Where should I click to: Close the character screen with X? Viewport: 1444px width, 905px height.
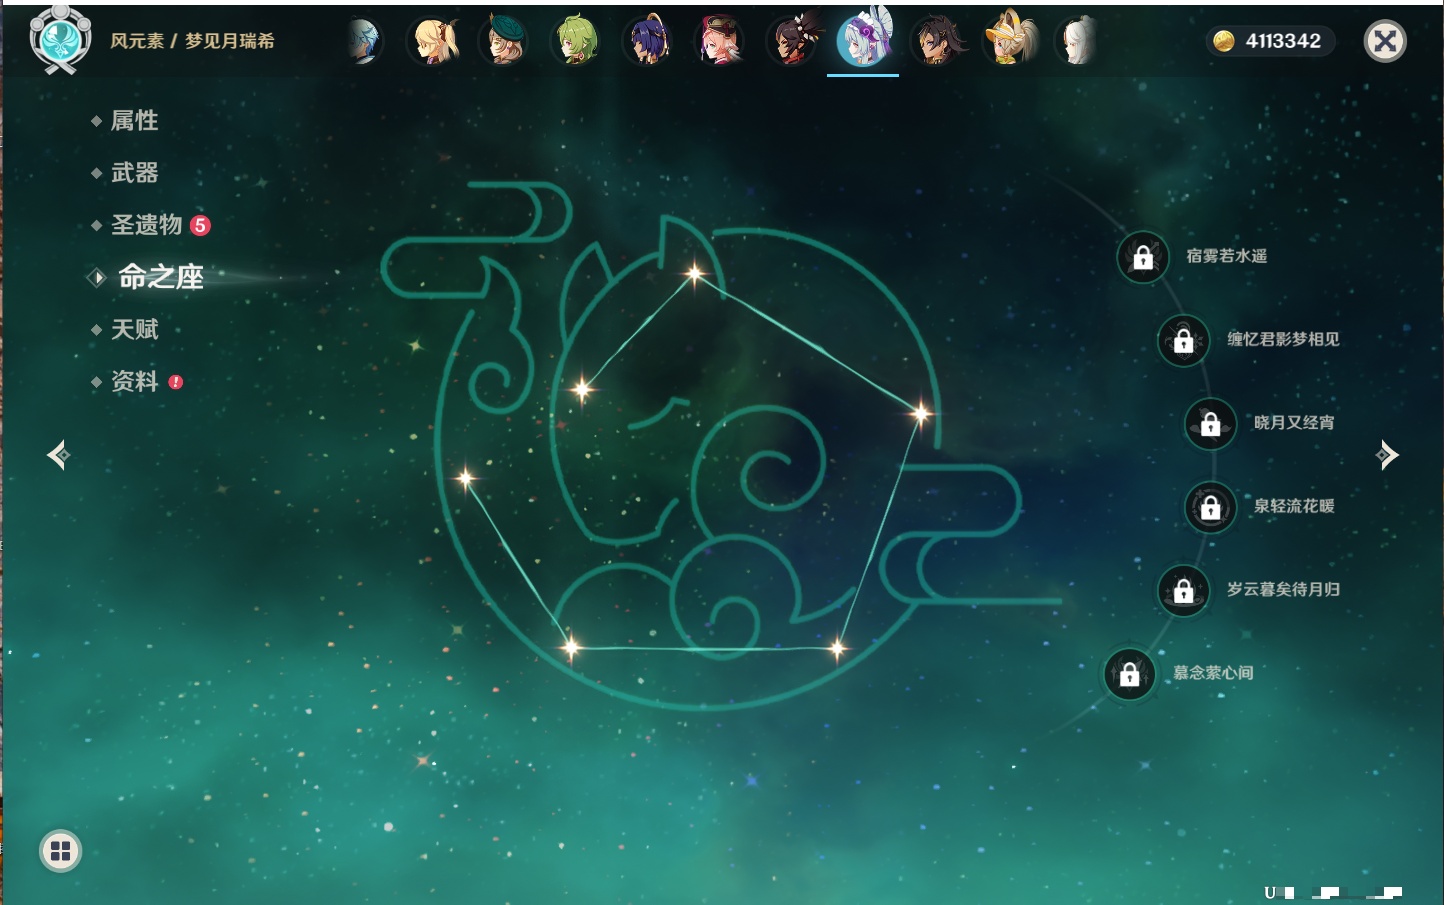[x=1385, y=41]
